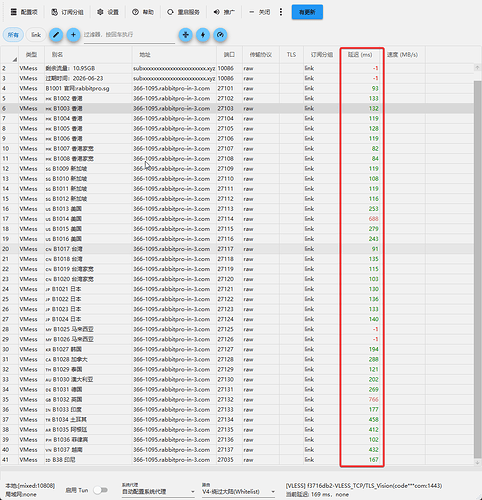Switch to the link group tab
This screenshot has width=482, height=500.
pos(36,35)
